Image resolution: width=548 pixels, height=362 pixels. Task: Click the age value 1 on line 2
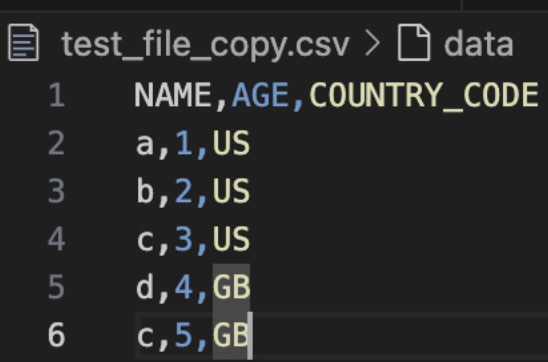(184, 143)
